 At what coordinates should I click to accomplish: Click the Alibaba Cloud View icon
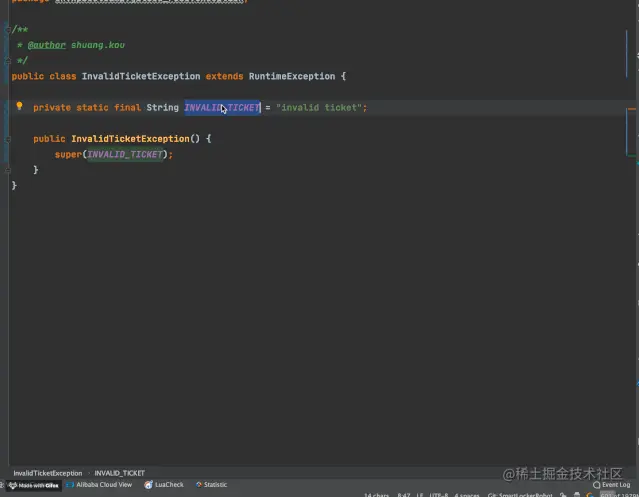[70, 485]
